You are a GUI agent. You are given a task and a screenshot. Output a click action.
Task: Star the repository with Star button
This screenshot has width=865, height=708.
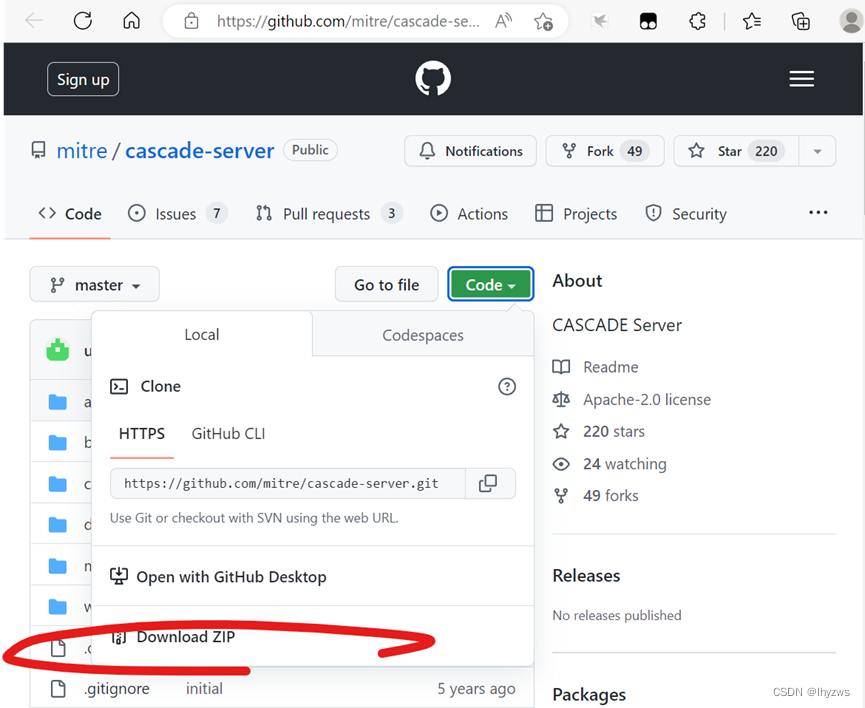click(736, 151)
